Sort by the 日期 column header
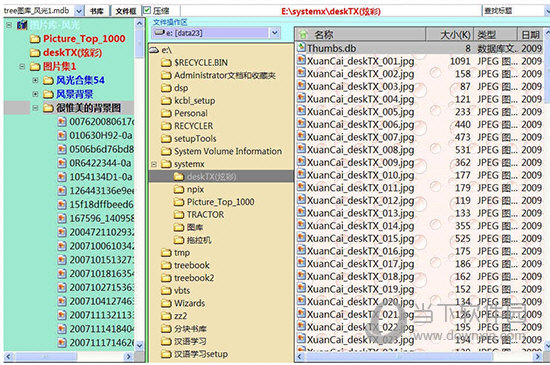The image size is (550, 365). (x=530, y=34)
